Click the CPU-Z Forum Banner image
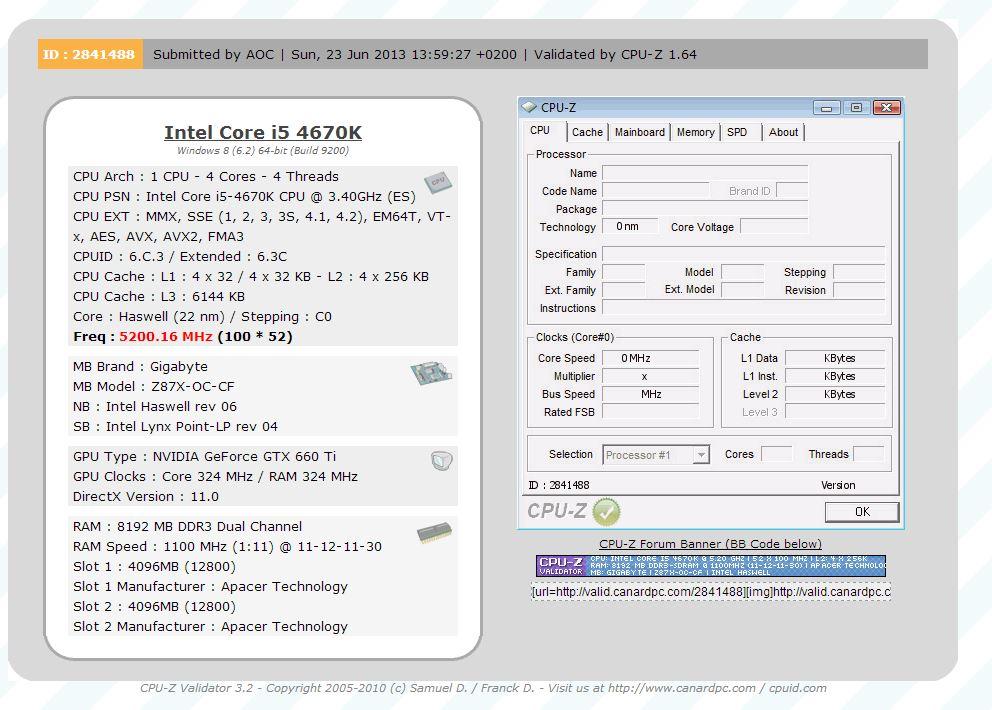This screenshot has width=992, height=710. [710, 566]
